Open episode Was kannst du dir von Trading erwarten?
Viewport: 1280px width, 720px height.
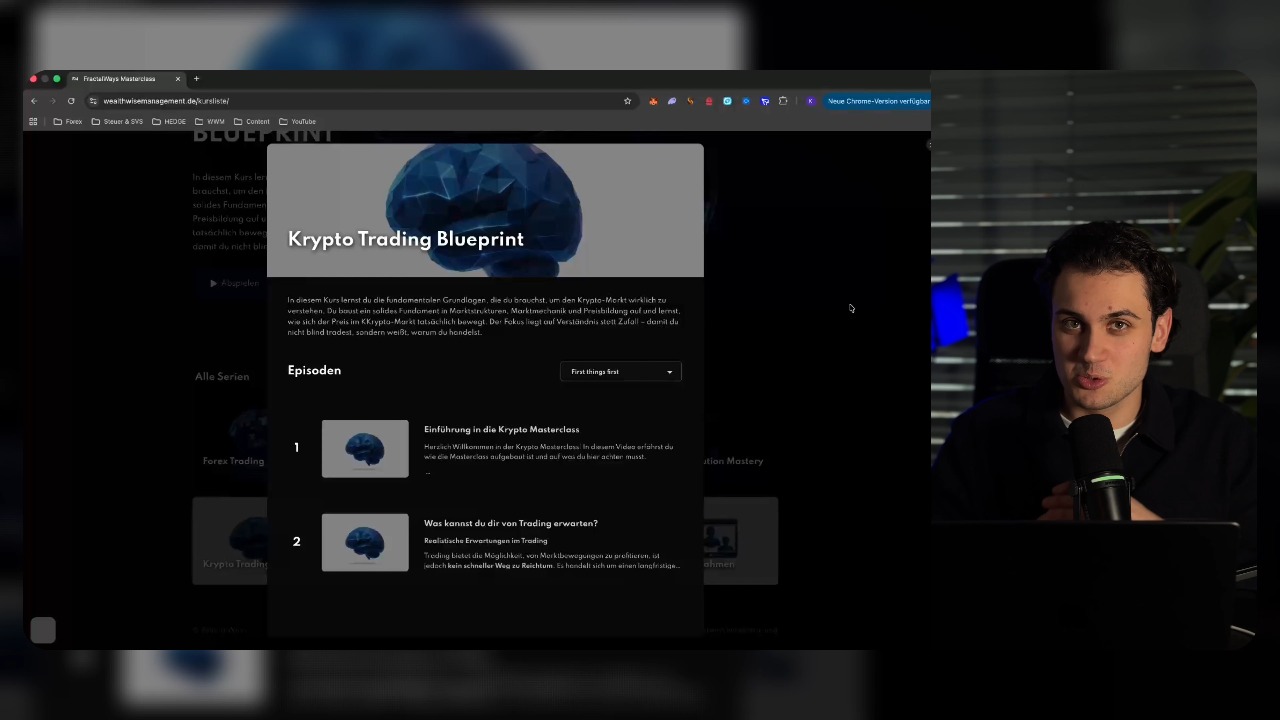511,523
